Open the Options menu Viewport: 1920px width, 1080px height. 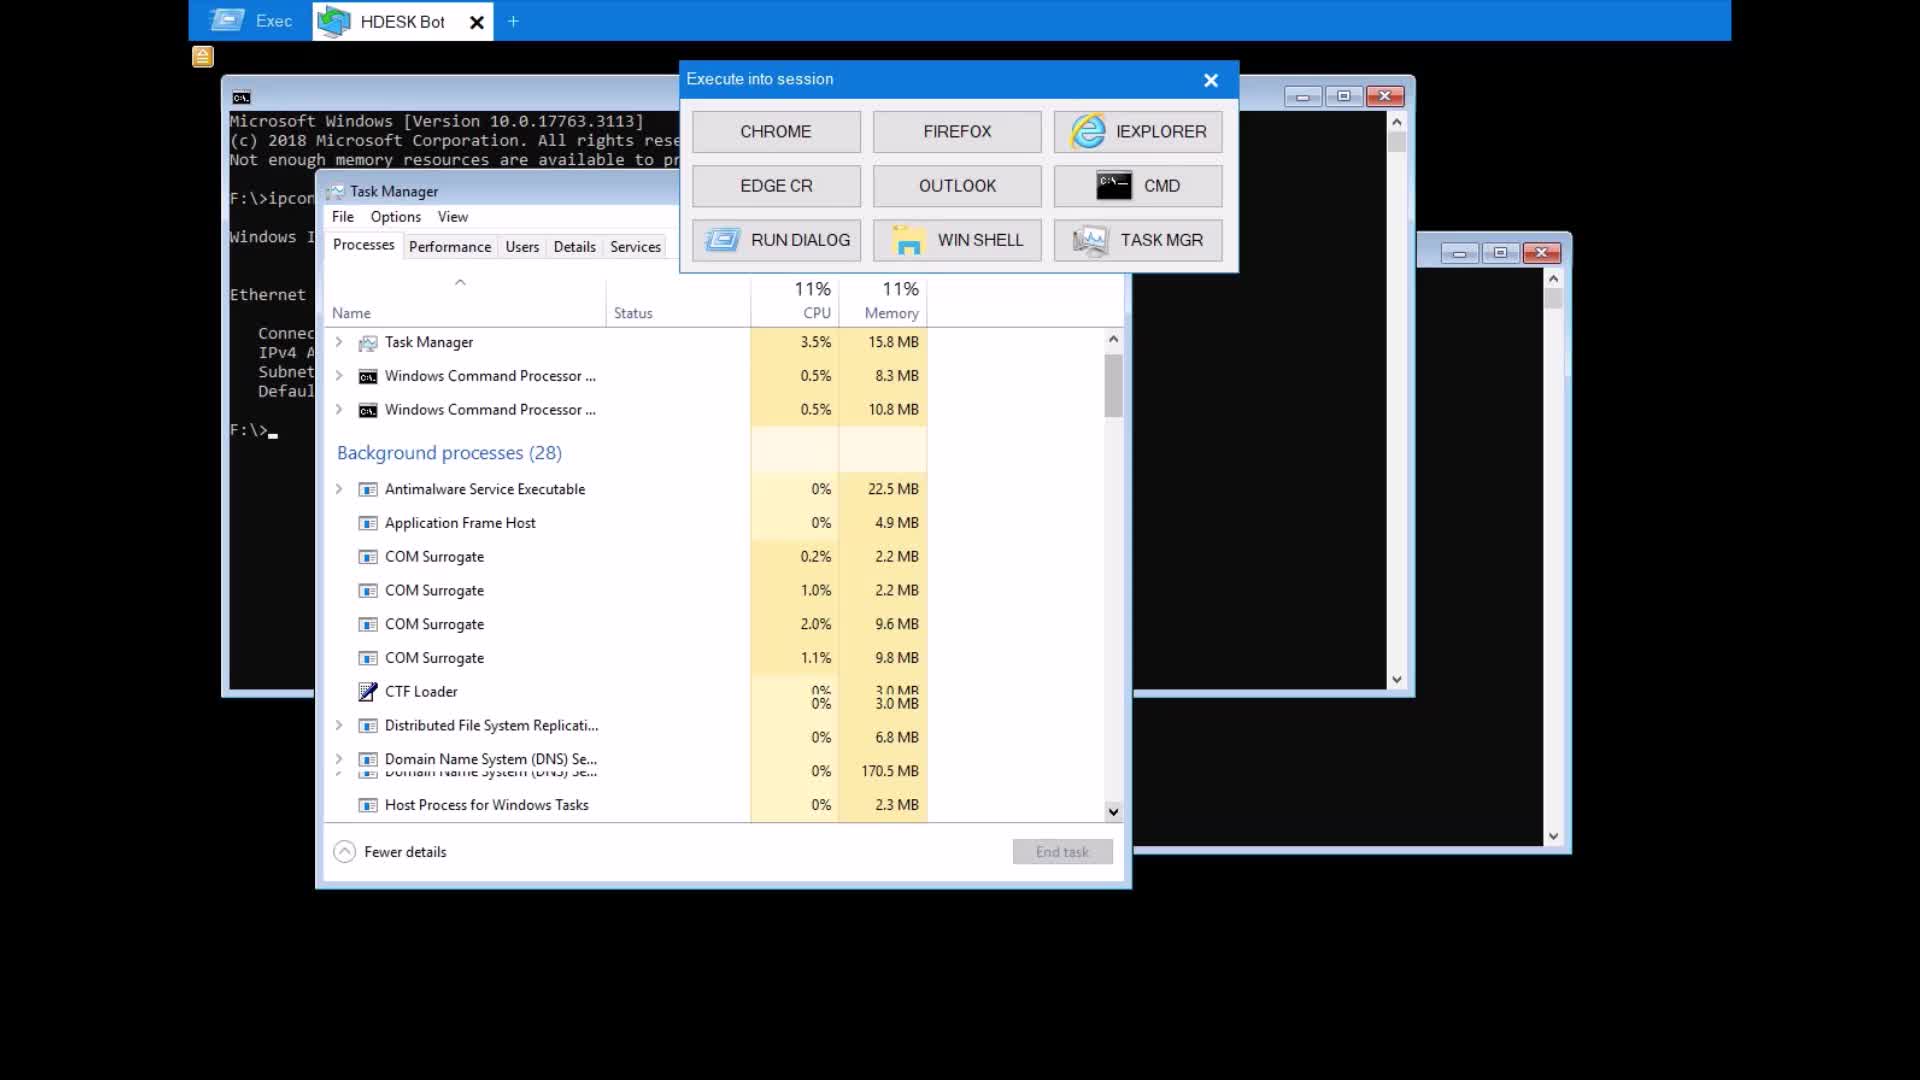[x=395, y=217]
